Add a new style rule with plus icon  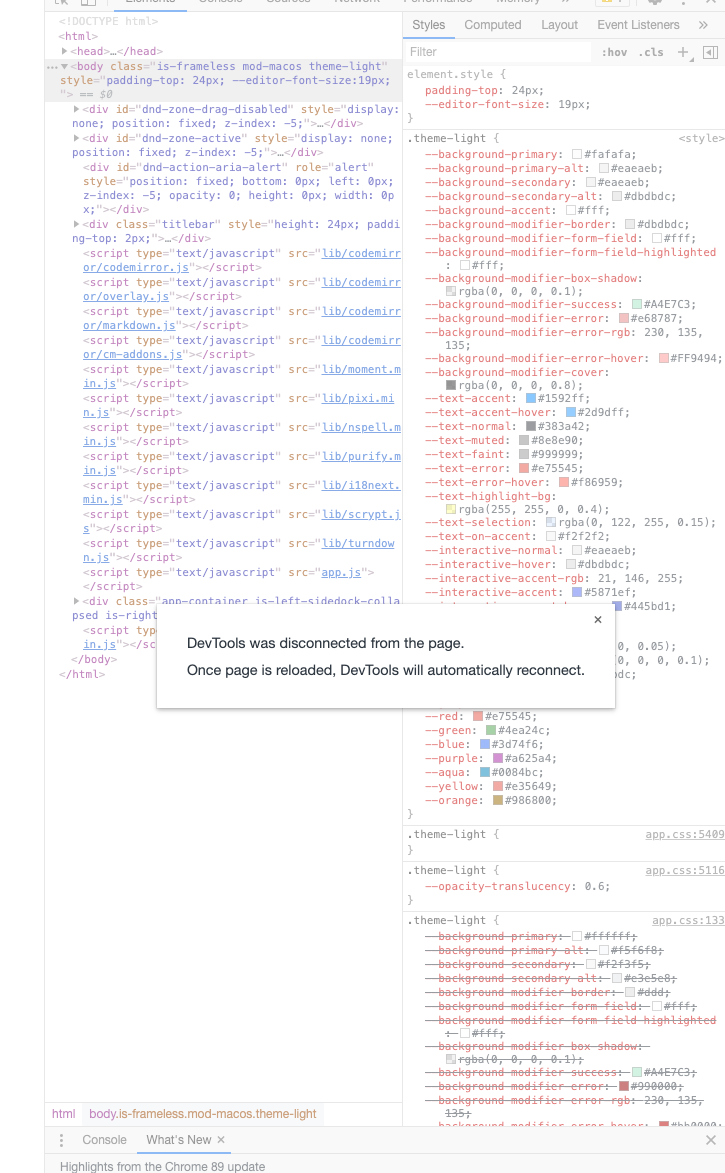click(682, 52)
